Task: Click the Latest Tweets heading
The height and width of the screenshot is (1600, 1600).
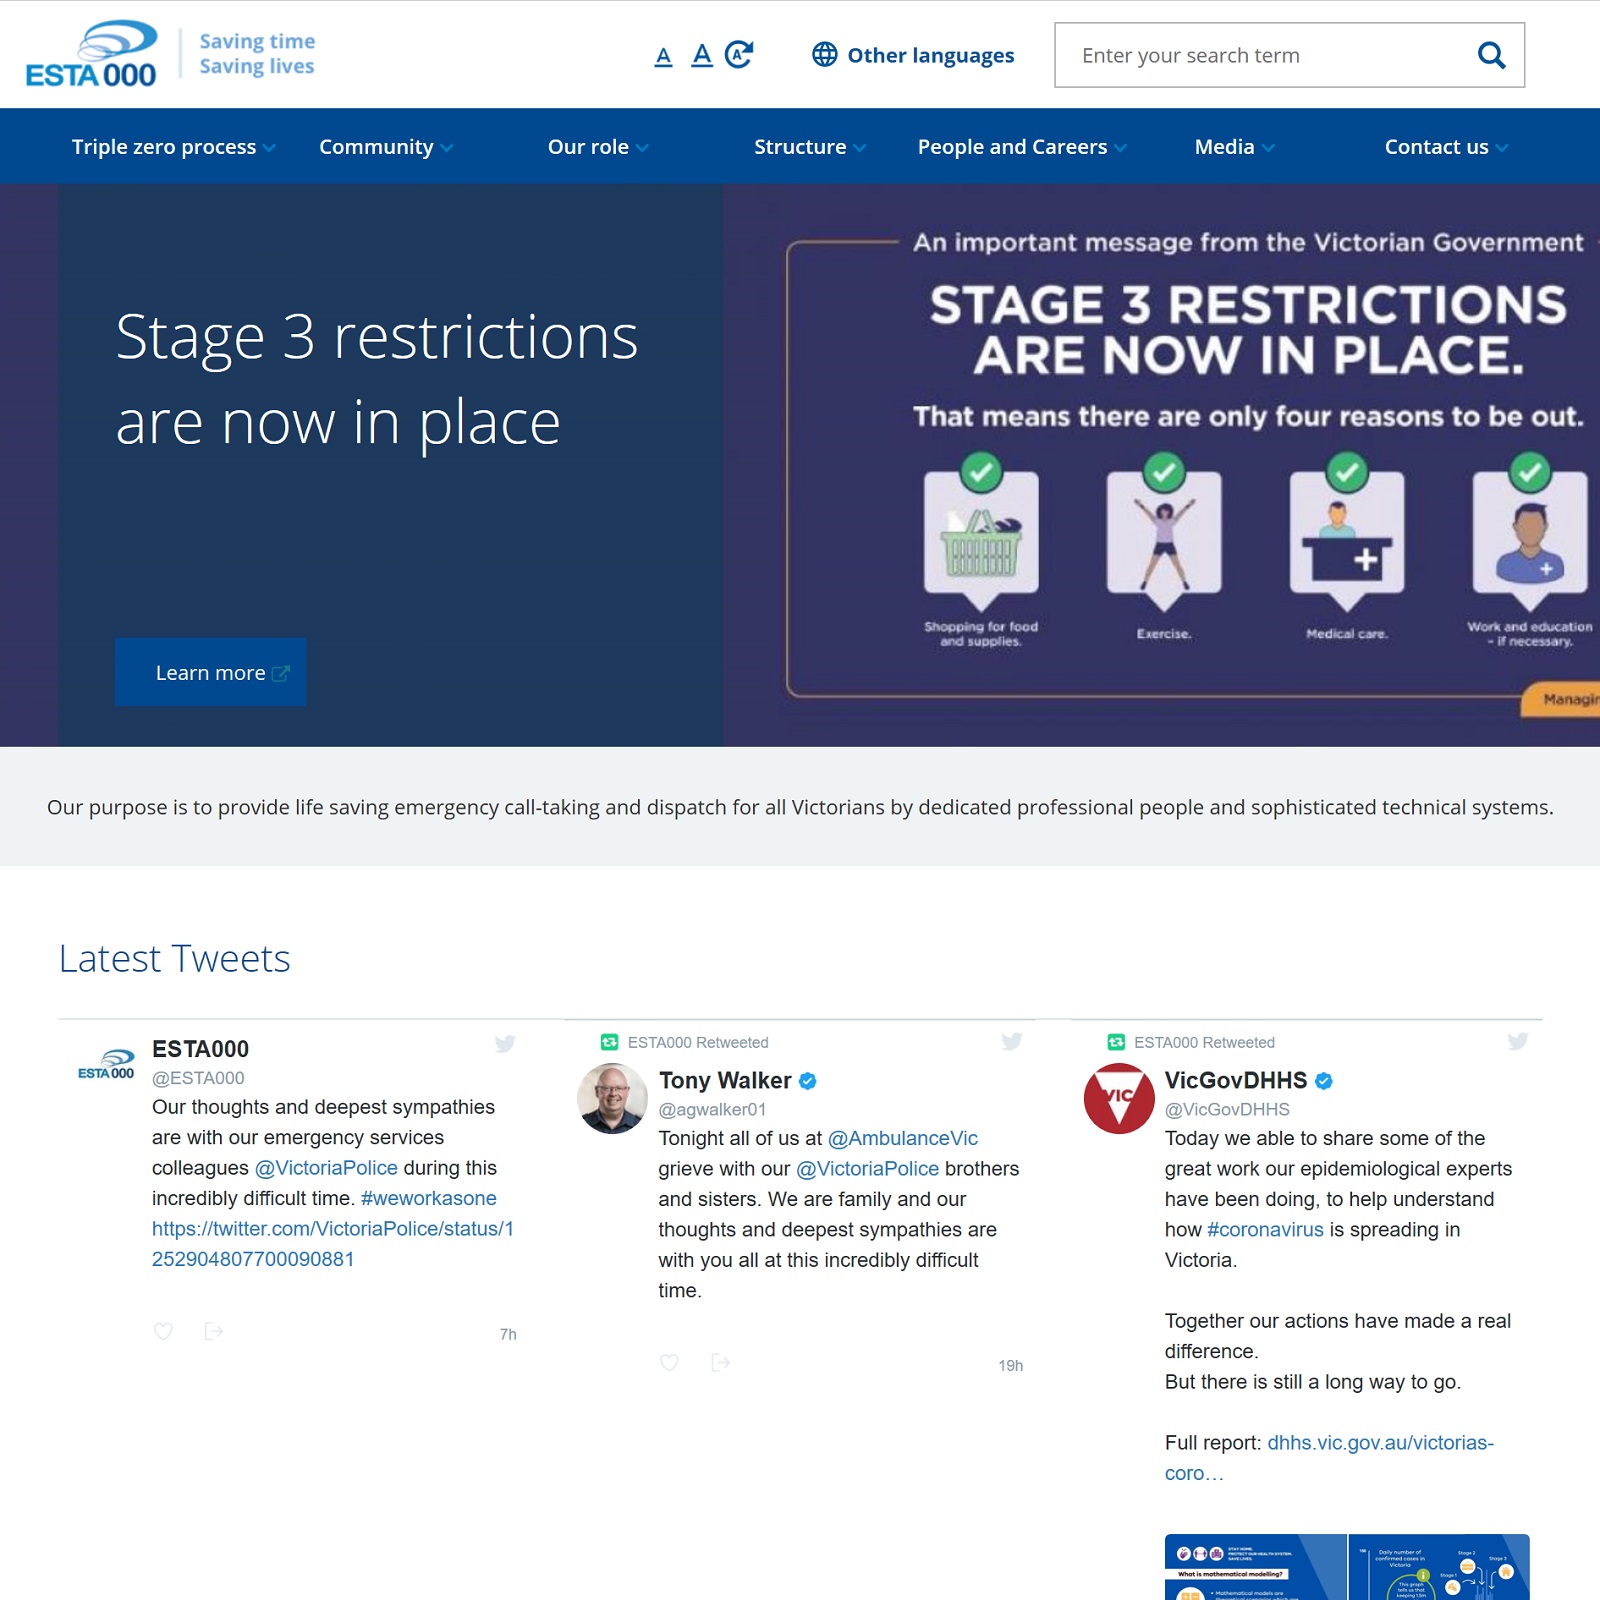Action: (175, 958)
